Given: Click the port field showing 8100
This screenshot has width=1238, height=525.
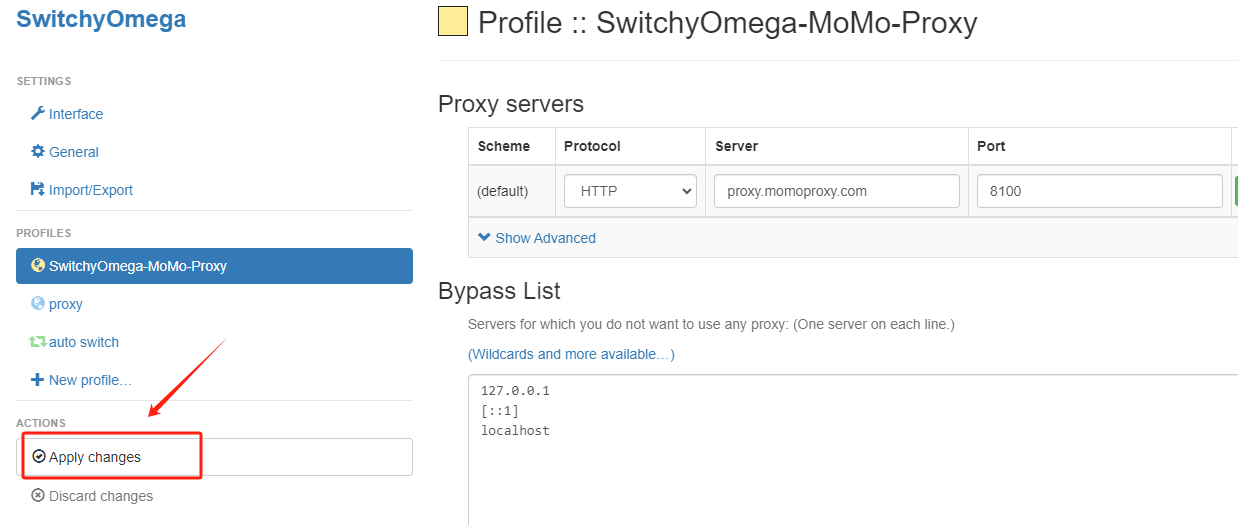Looking at the screenshot, I should 1100,191.
